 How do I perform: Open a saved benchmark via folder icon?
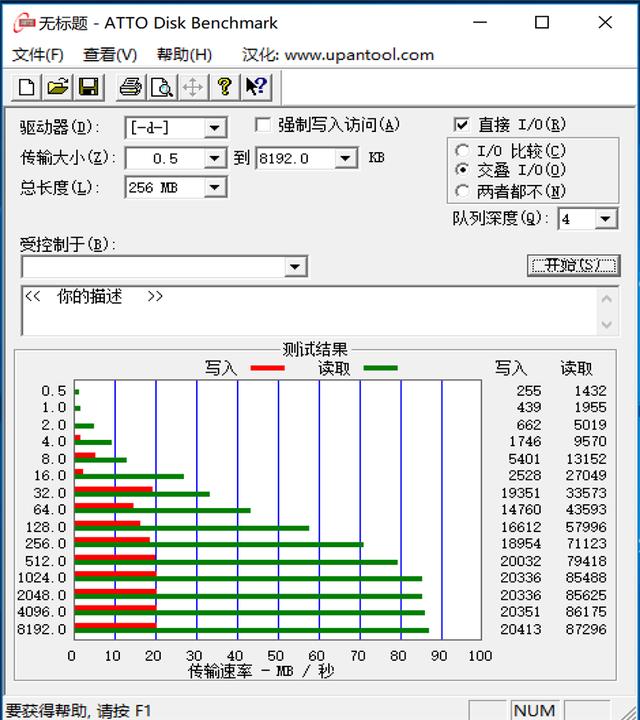click(x=57, y=87)
